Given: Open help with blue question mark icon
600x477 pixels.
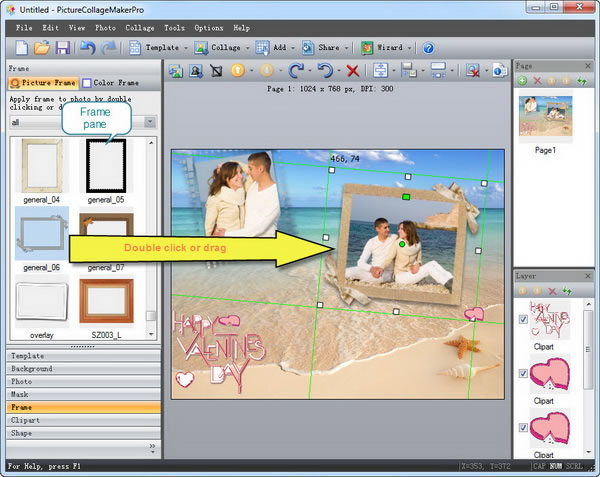Looking at the screenshot, I should pos(428,48).
